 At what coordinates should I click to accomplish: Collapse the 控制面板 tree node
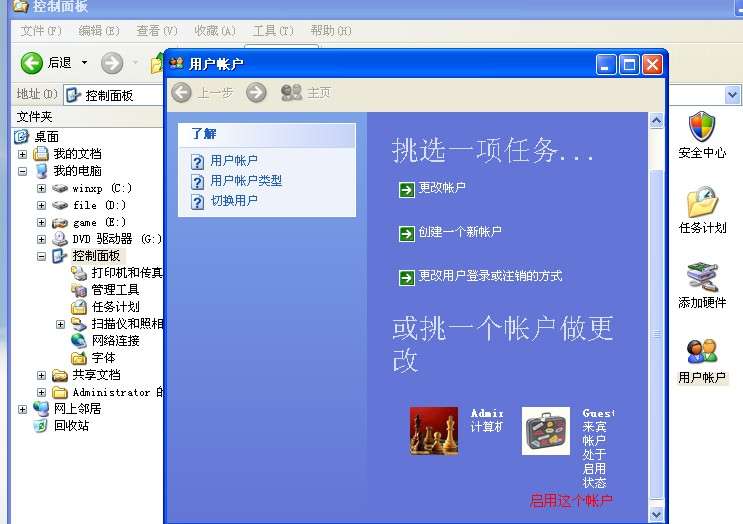click(41, 256)
